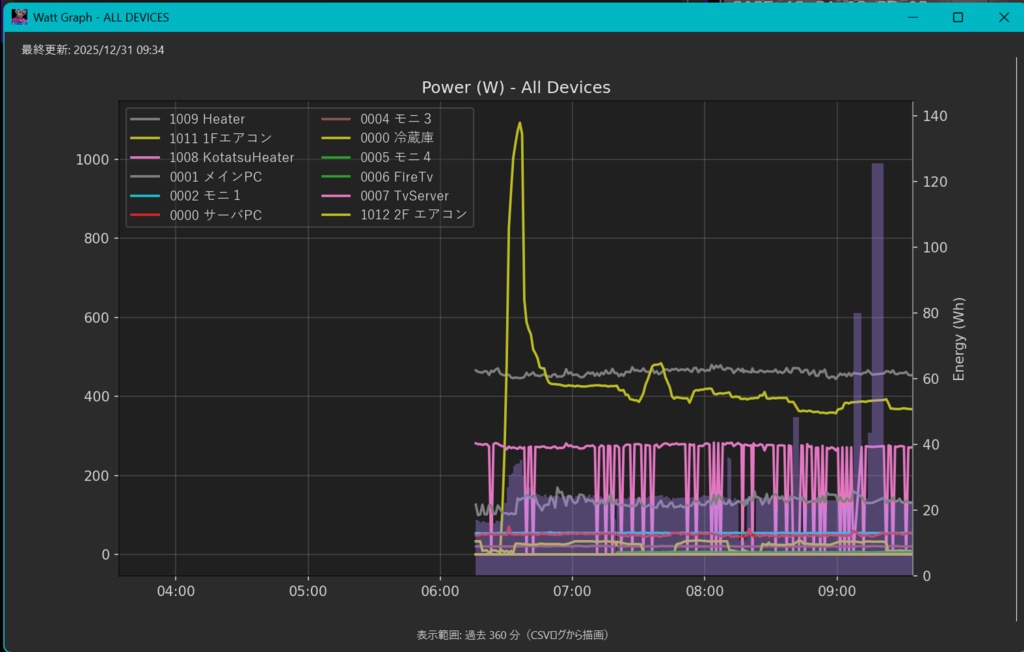Maximize the Watt Graph window
The height and width of the screenshot is (652, 1024).
958,17
